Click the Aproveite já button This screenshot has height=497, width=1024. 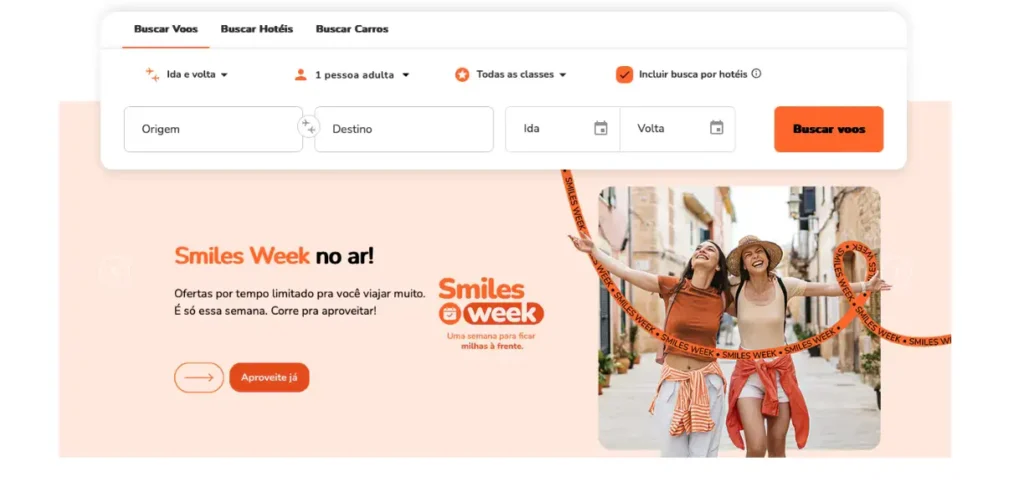pyautogui.click(x=269, y=377)
